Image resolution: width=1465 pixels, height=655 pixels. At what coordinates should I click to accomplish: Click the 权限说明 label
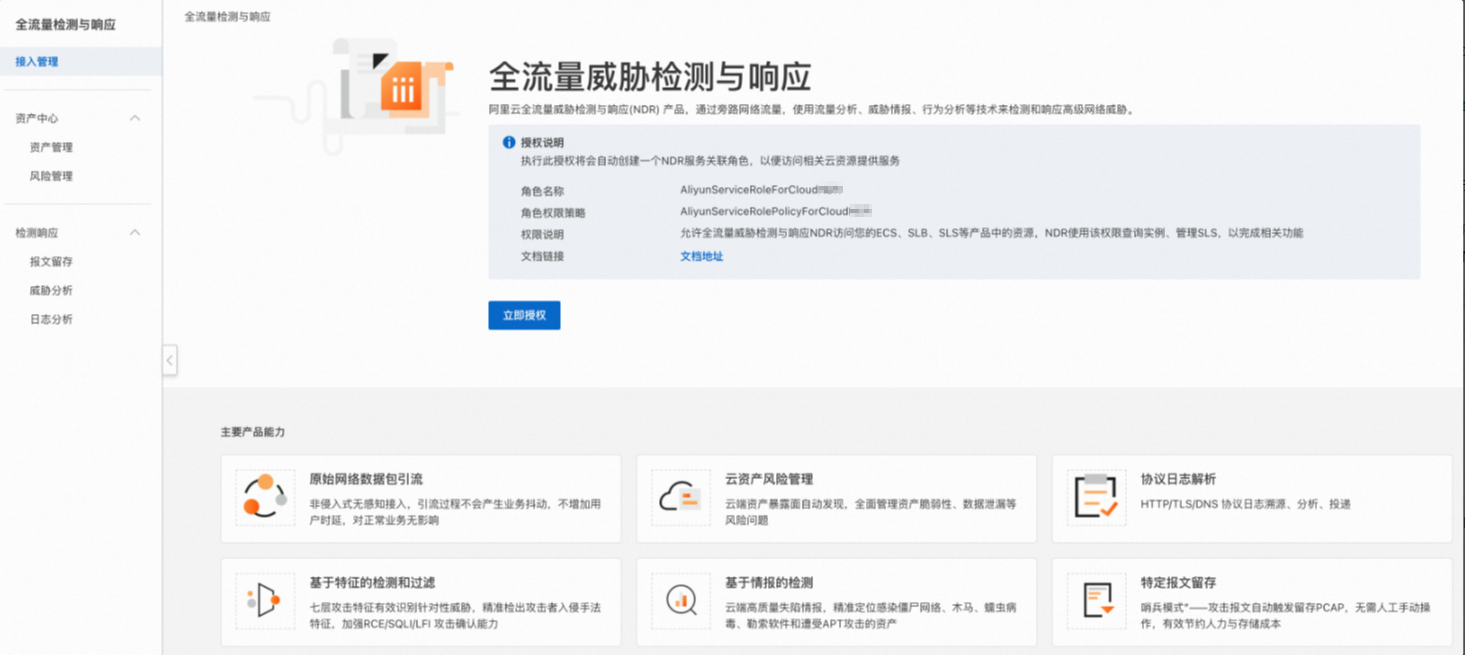pyautogui.click(x=542, y=234)
